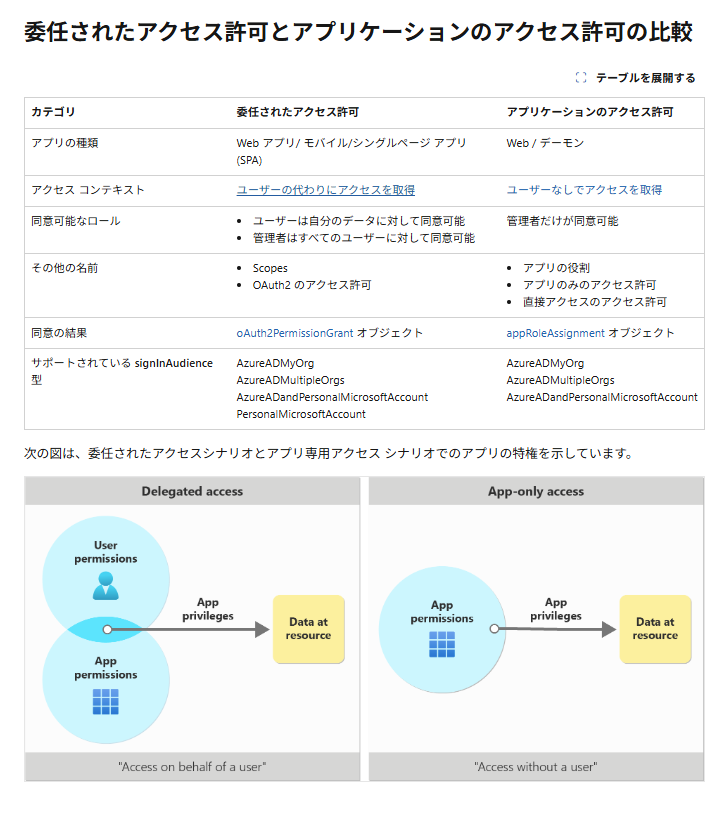Viewport: 725px width, 816px height.
Task: Click the サポートされている signInAudience 型 label
Action: click(x=122, y=372)
